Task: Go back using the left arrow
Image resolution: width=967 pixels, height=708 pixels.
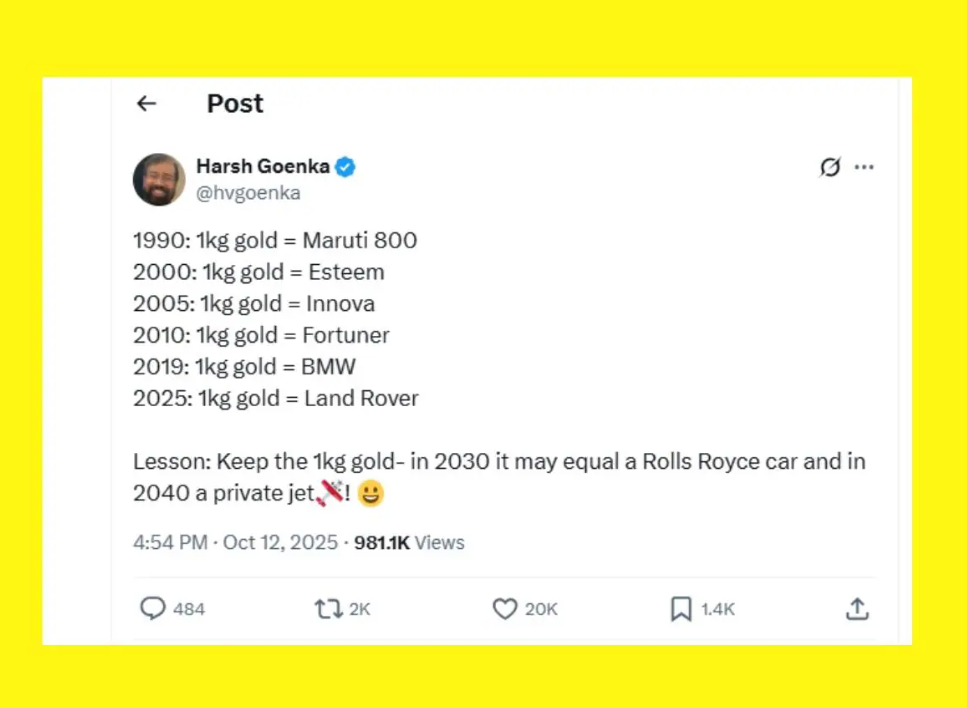Action: 147,104
